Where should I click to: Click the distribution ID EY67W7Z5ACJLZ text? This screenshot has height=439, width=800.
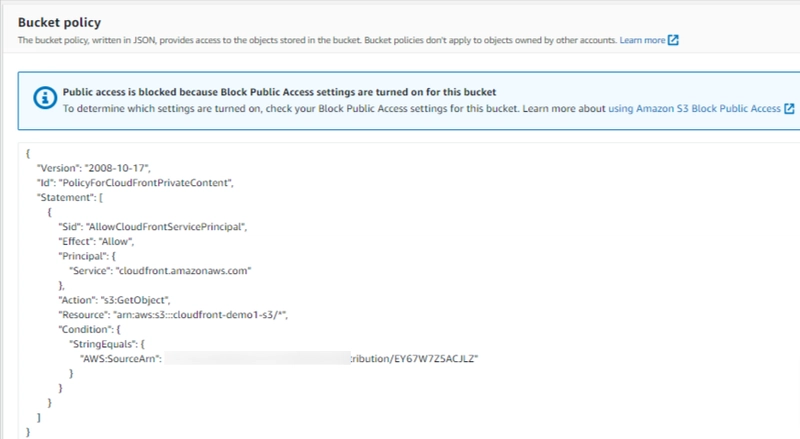pos(434,359)
